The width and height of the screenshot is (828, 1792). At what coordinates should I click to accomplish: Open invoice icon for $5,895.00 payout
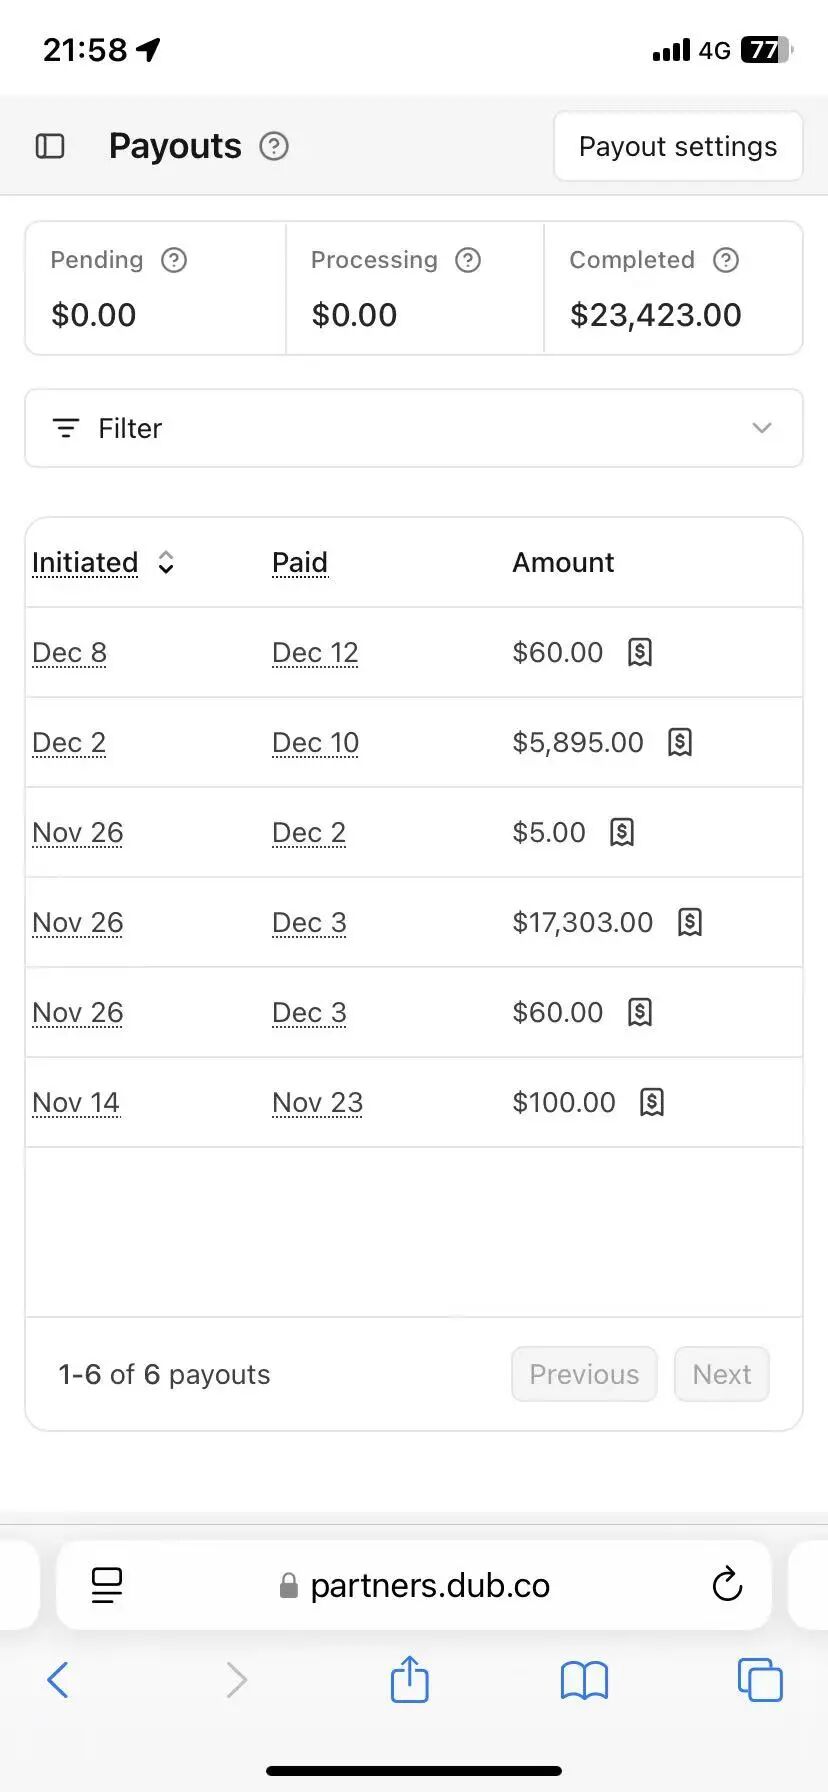(680, 742)
